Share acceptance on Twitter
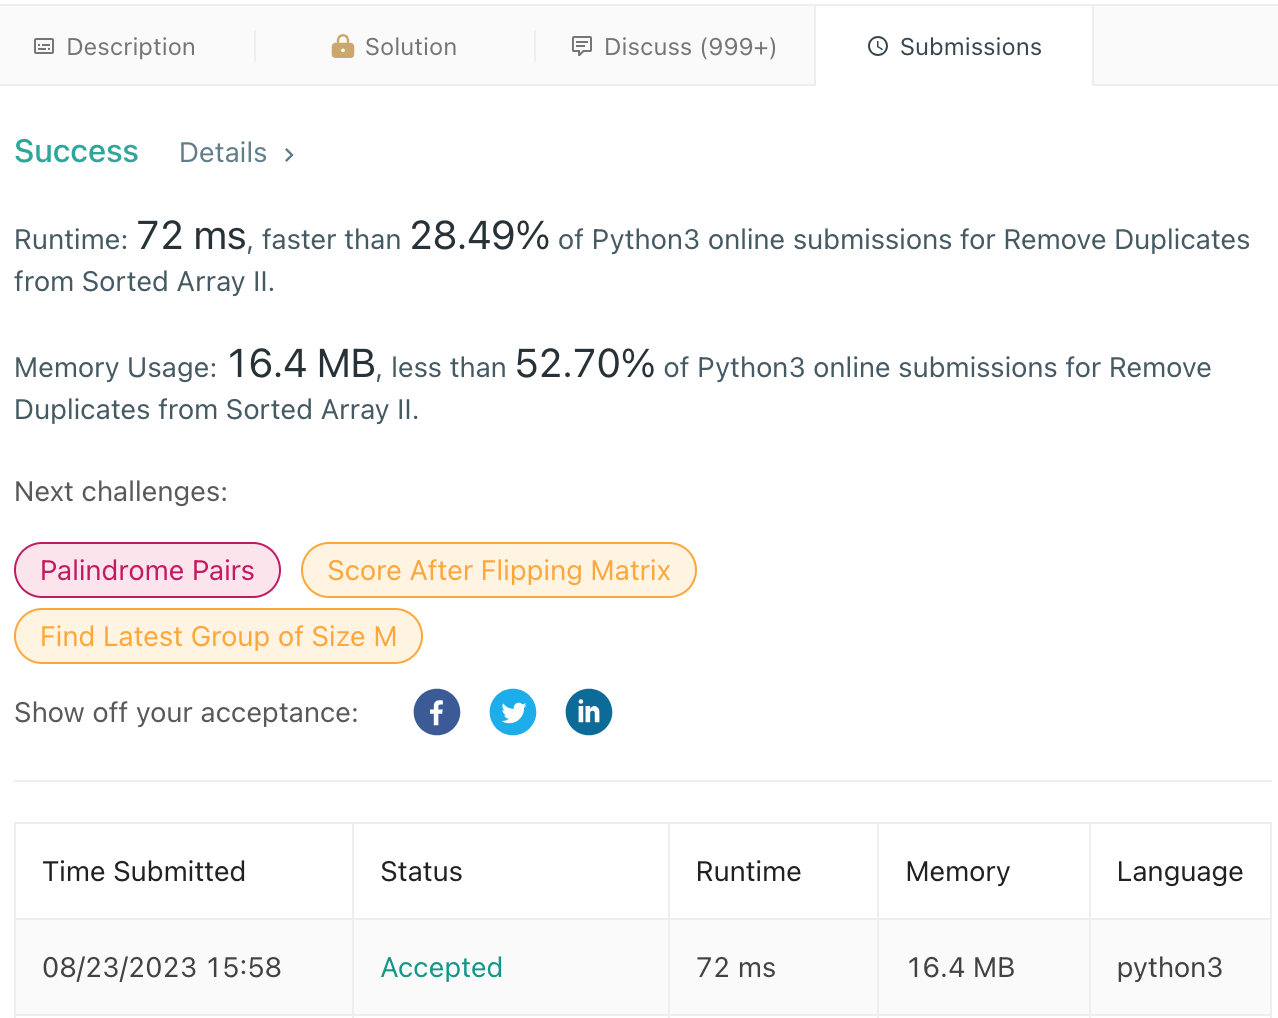The image size is (1278, 1018). 513,712
